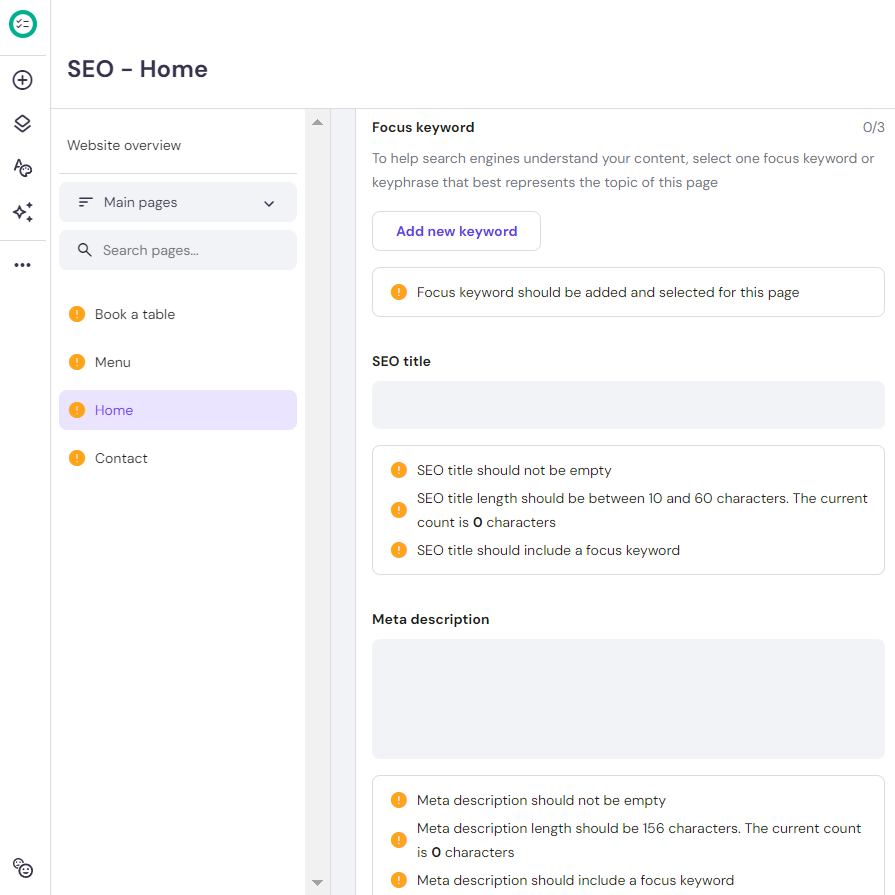
Task: Click the empty SEO title field
Action: pos(627,404)
